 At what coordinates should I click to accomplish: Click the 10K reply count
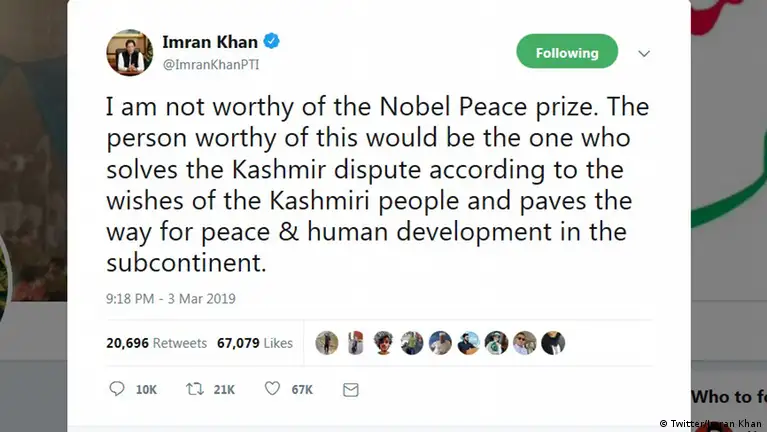146,390
